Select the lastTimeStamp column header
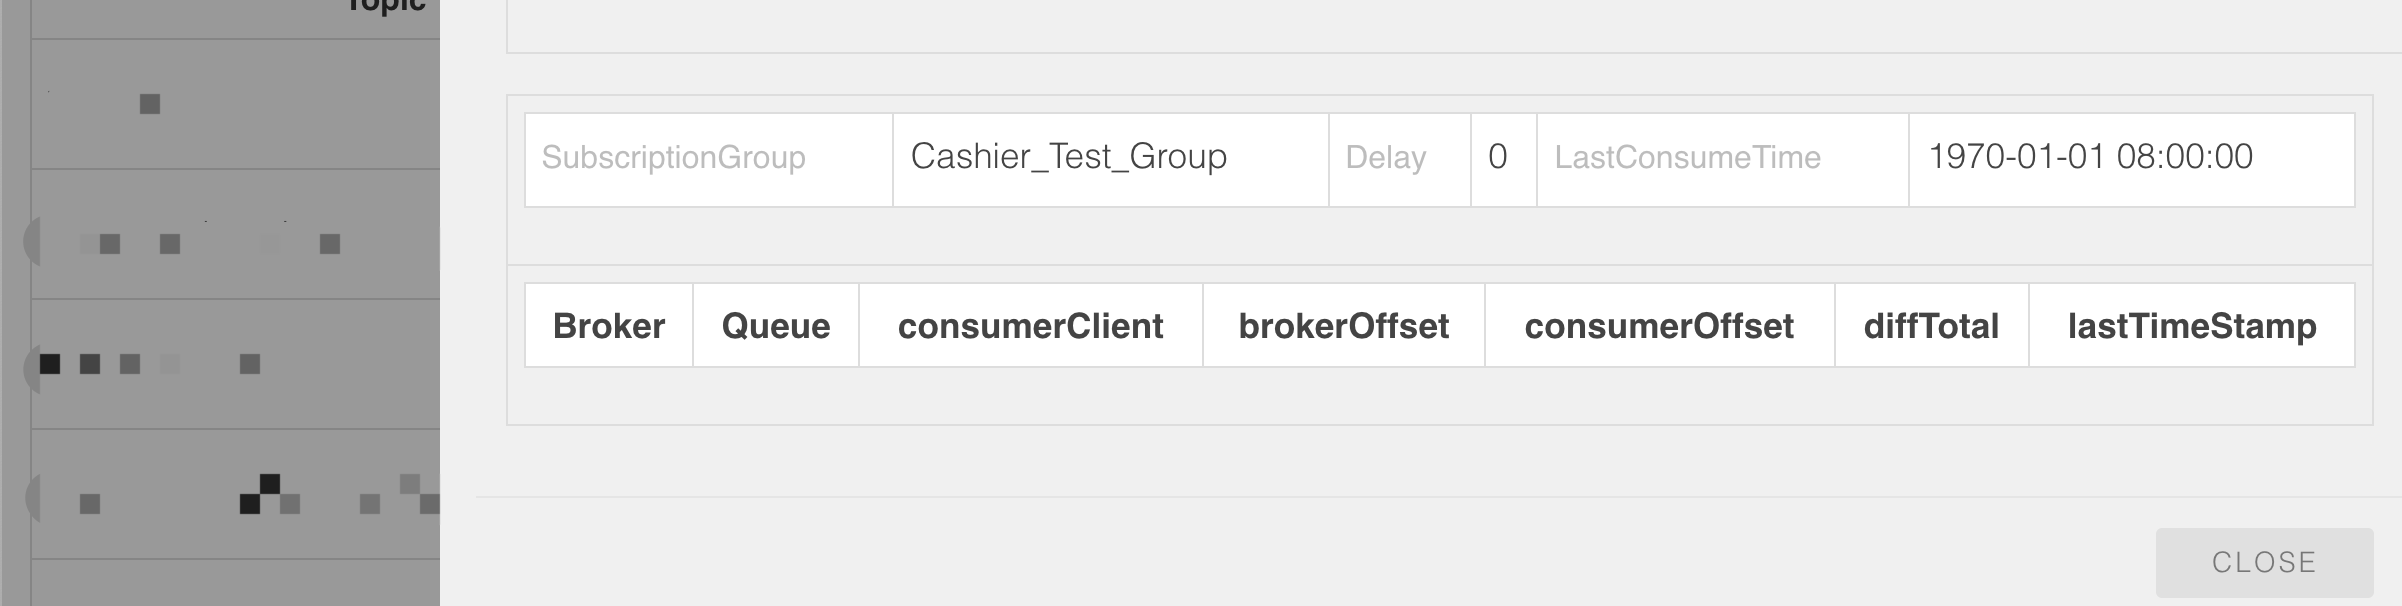 coord(2192,326)
